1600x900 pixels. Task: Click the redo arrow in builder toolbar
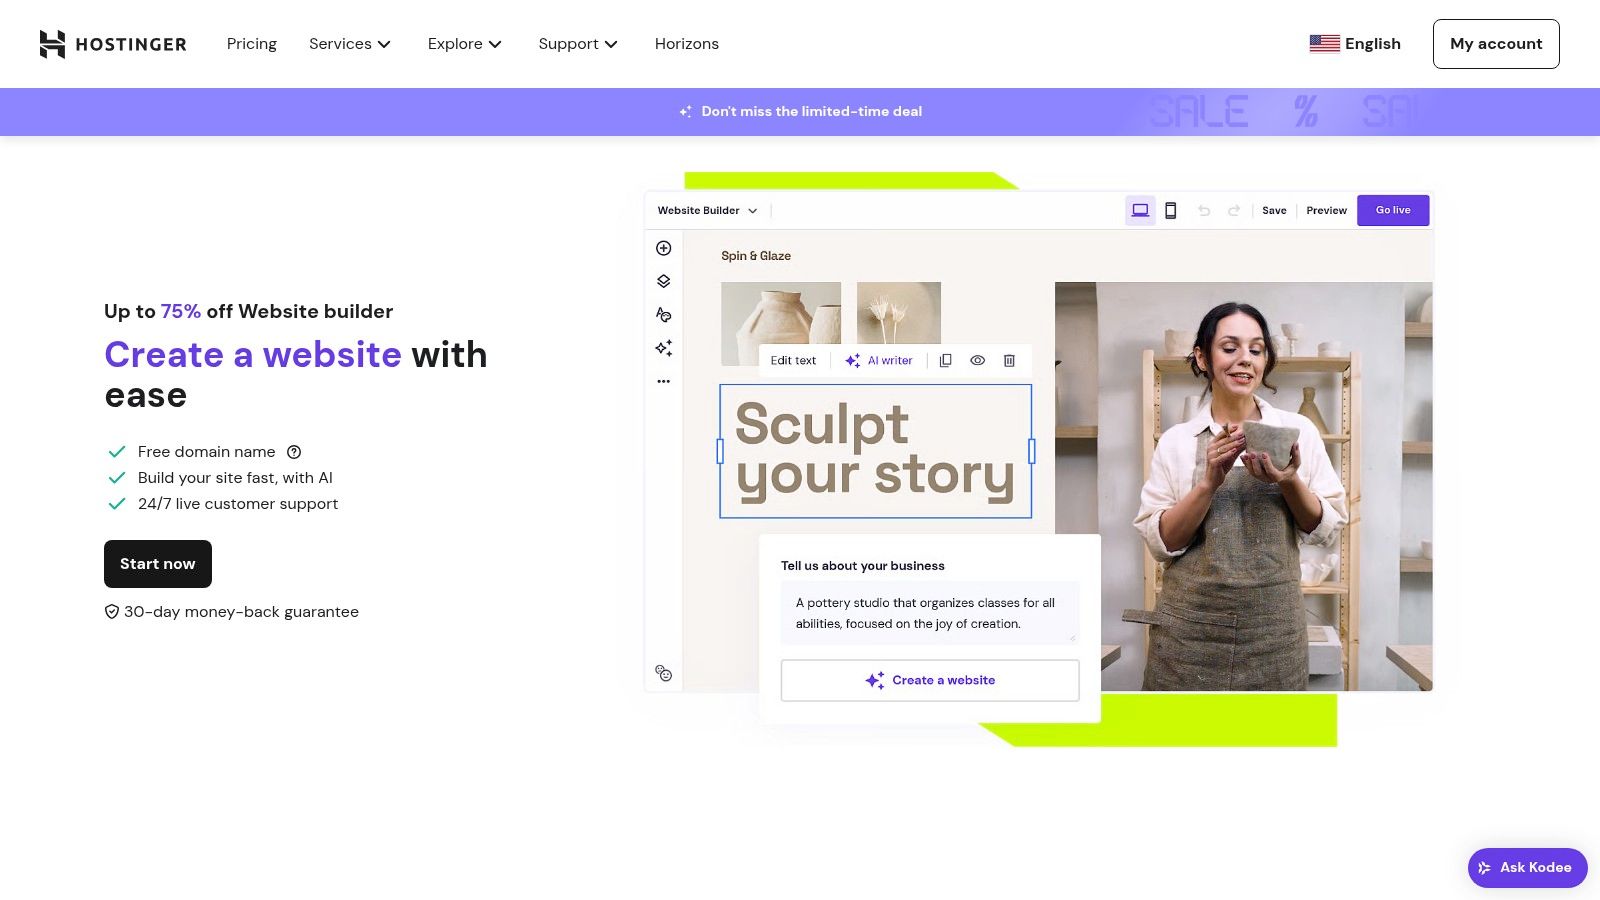click(x=1234, y=210)
